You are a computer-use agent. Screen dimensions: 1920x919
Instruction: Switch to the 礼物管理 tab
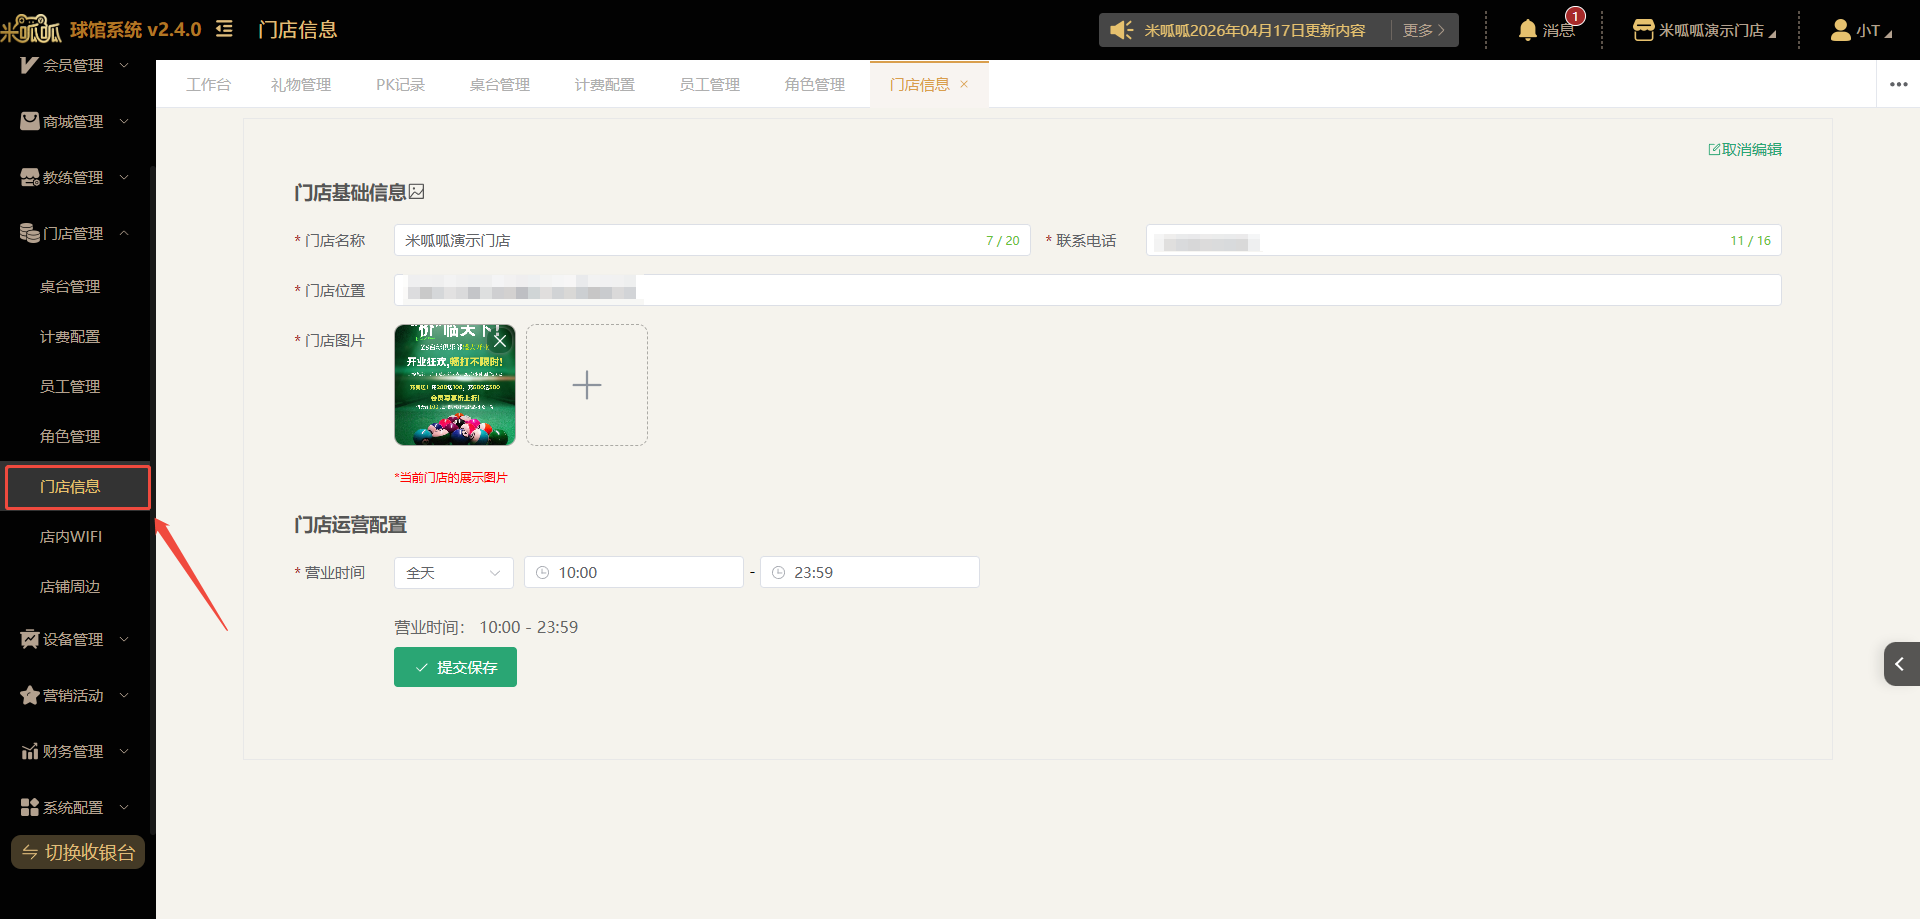point(301,84)
